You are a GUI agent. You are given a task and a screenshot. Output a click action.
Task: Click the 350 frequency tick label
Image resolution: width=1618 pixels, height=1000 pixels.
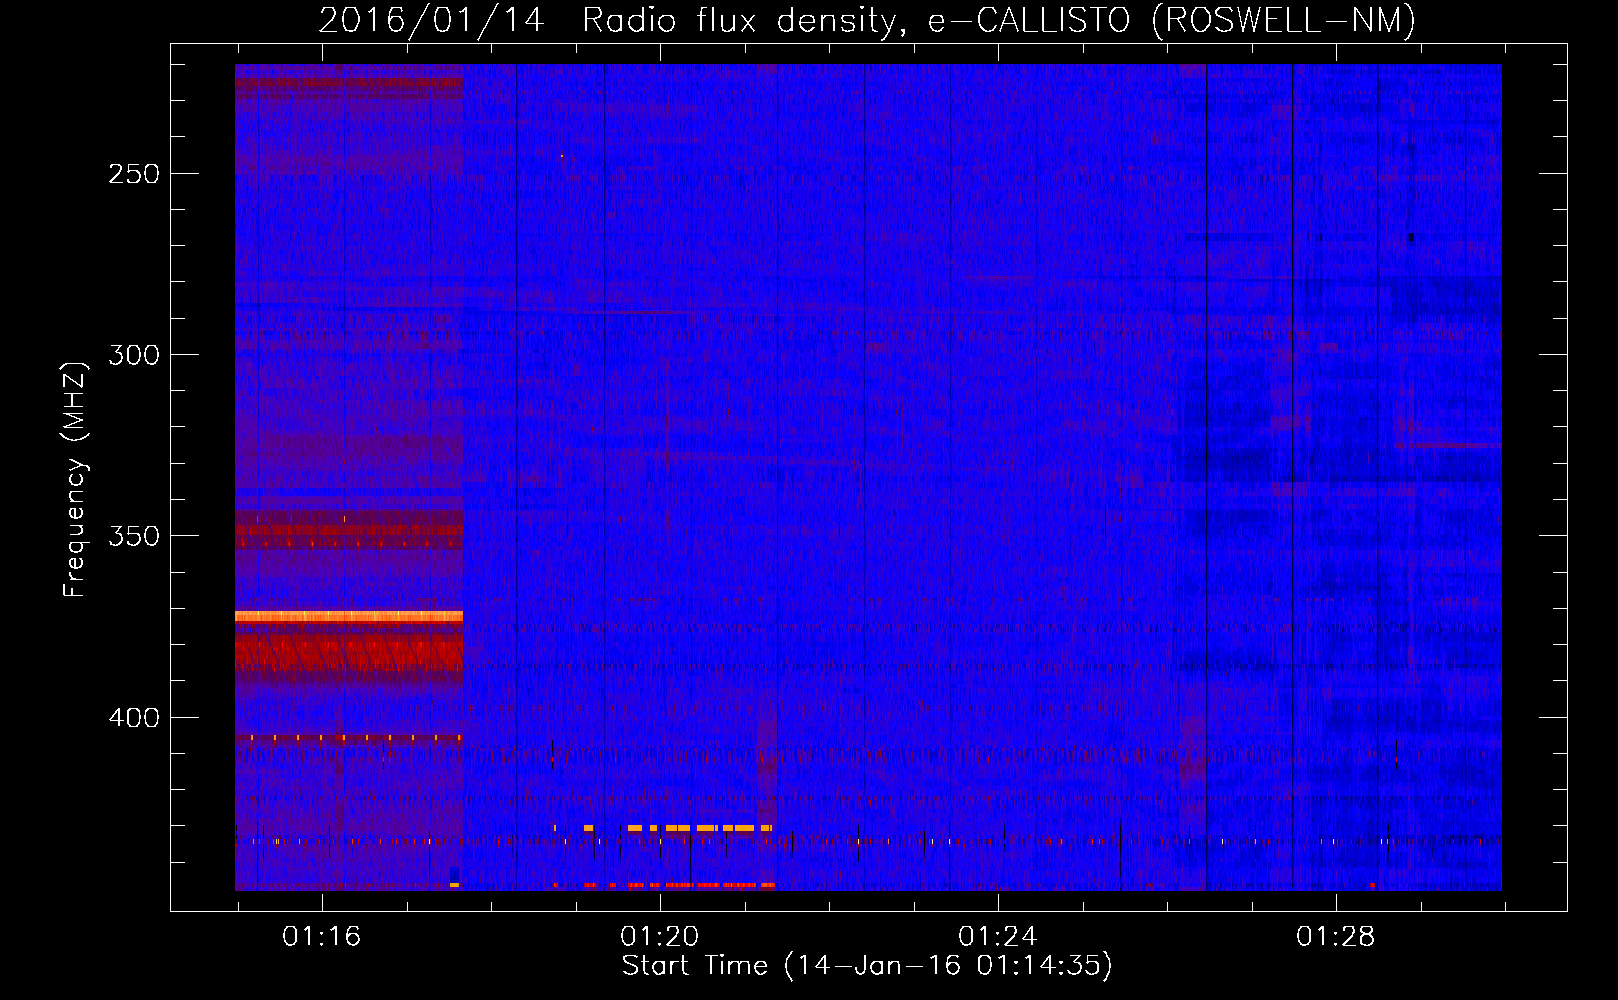[x=134, y=536]
